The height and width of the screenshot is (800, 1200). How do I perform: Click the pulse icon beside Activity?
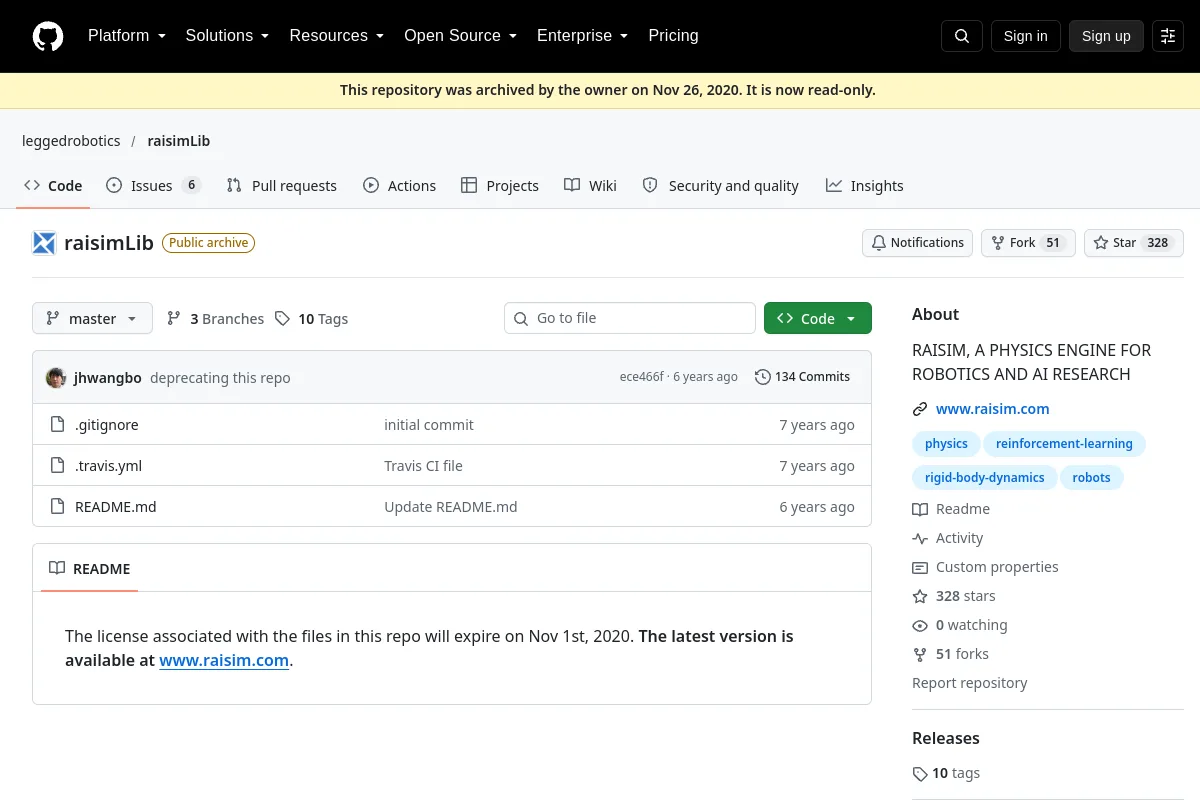pyautogui.click(x=920, y=538)
